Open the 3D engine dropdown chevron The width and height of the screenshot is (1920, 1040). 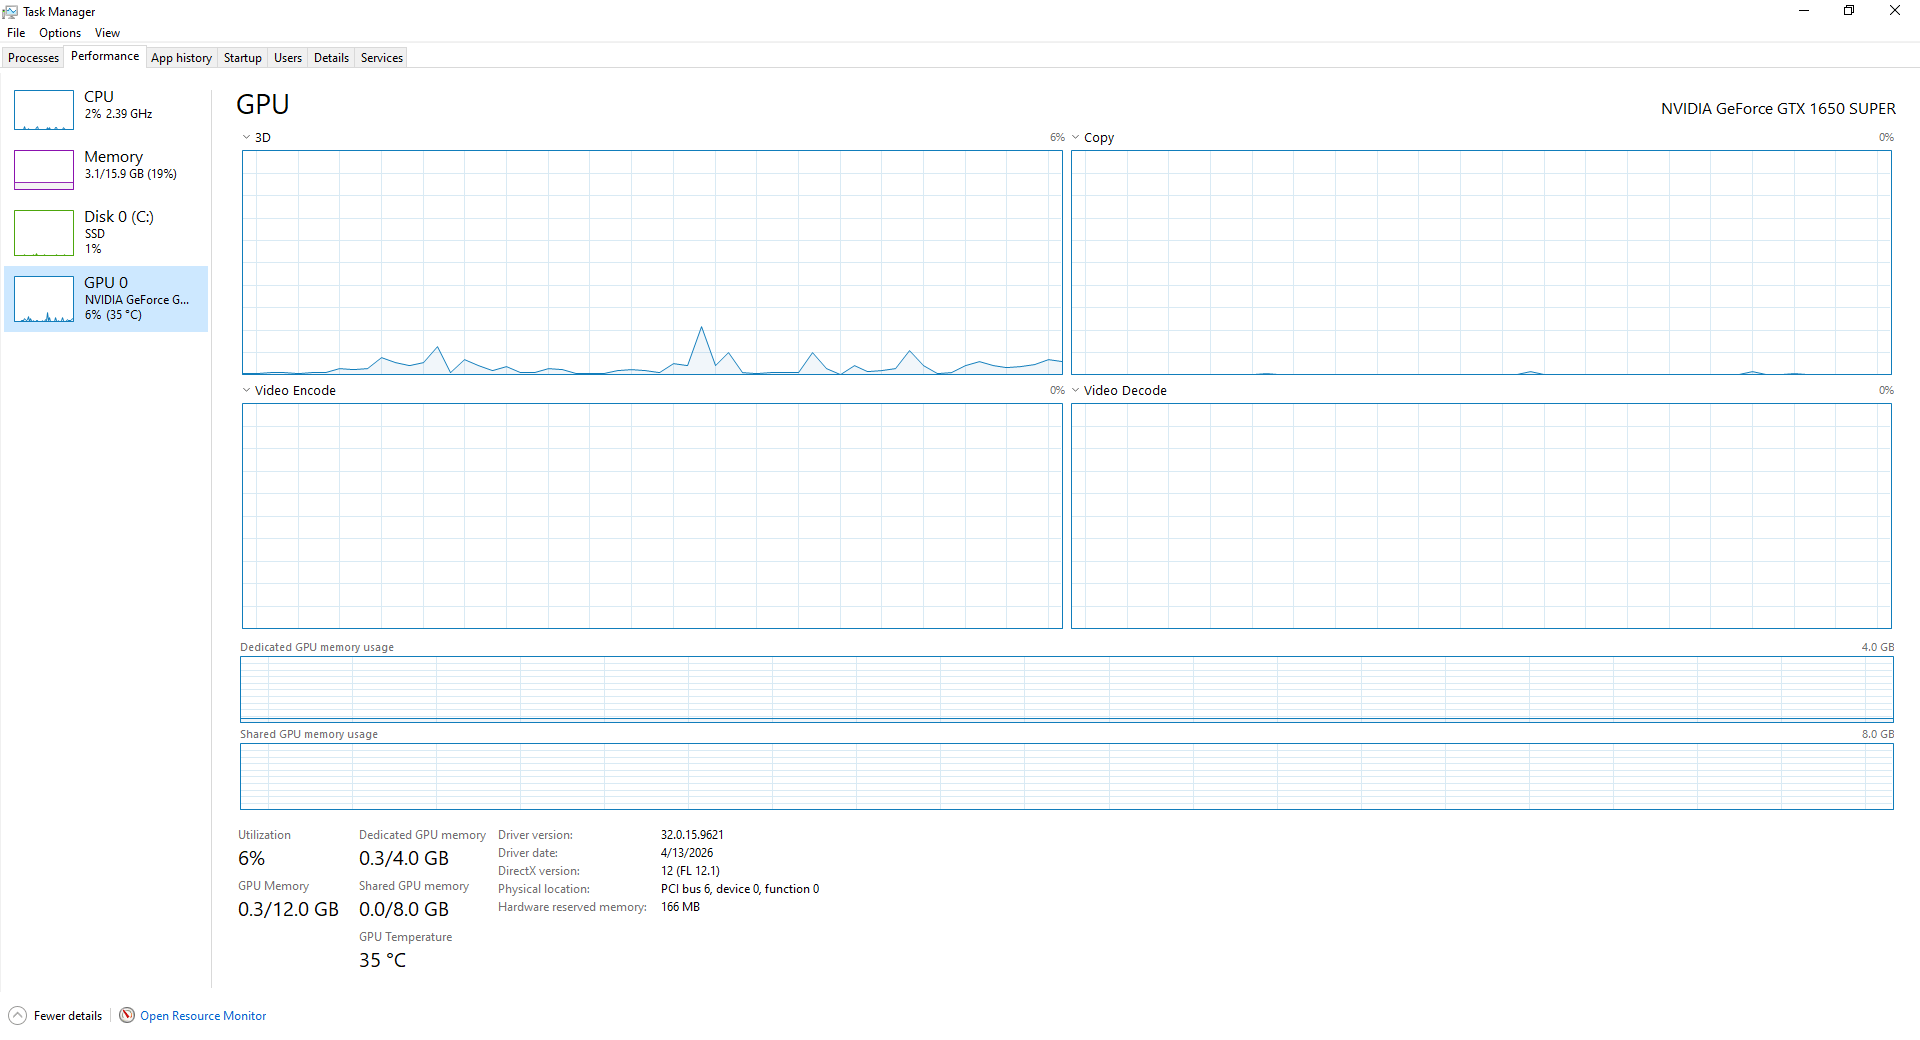[246, 138]
